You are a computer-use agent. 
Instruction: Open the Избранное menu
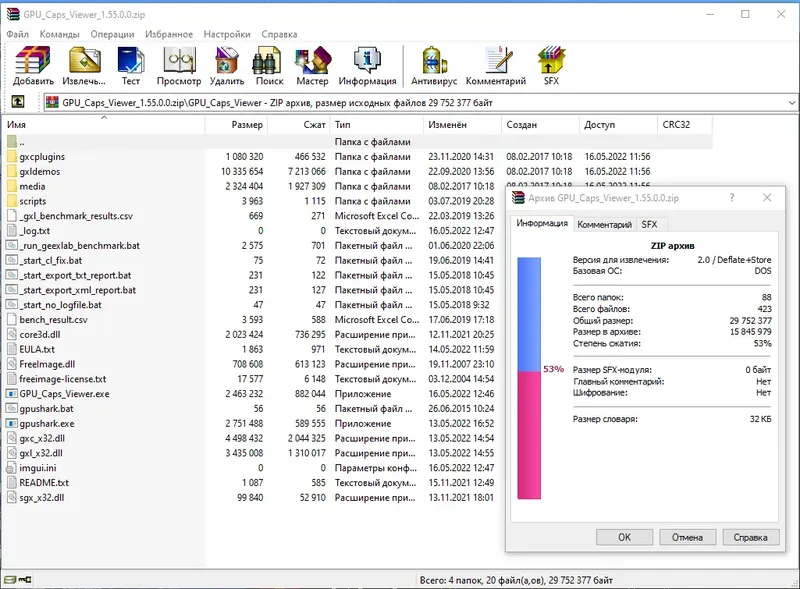[169, 34]
